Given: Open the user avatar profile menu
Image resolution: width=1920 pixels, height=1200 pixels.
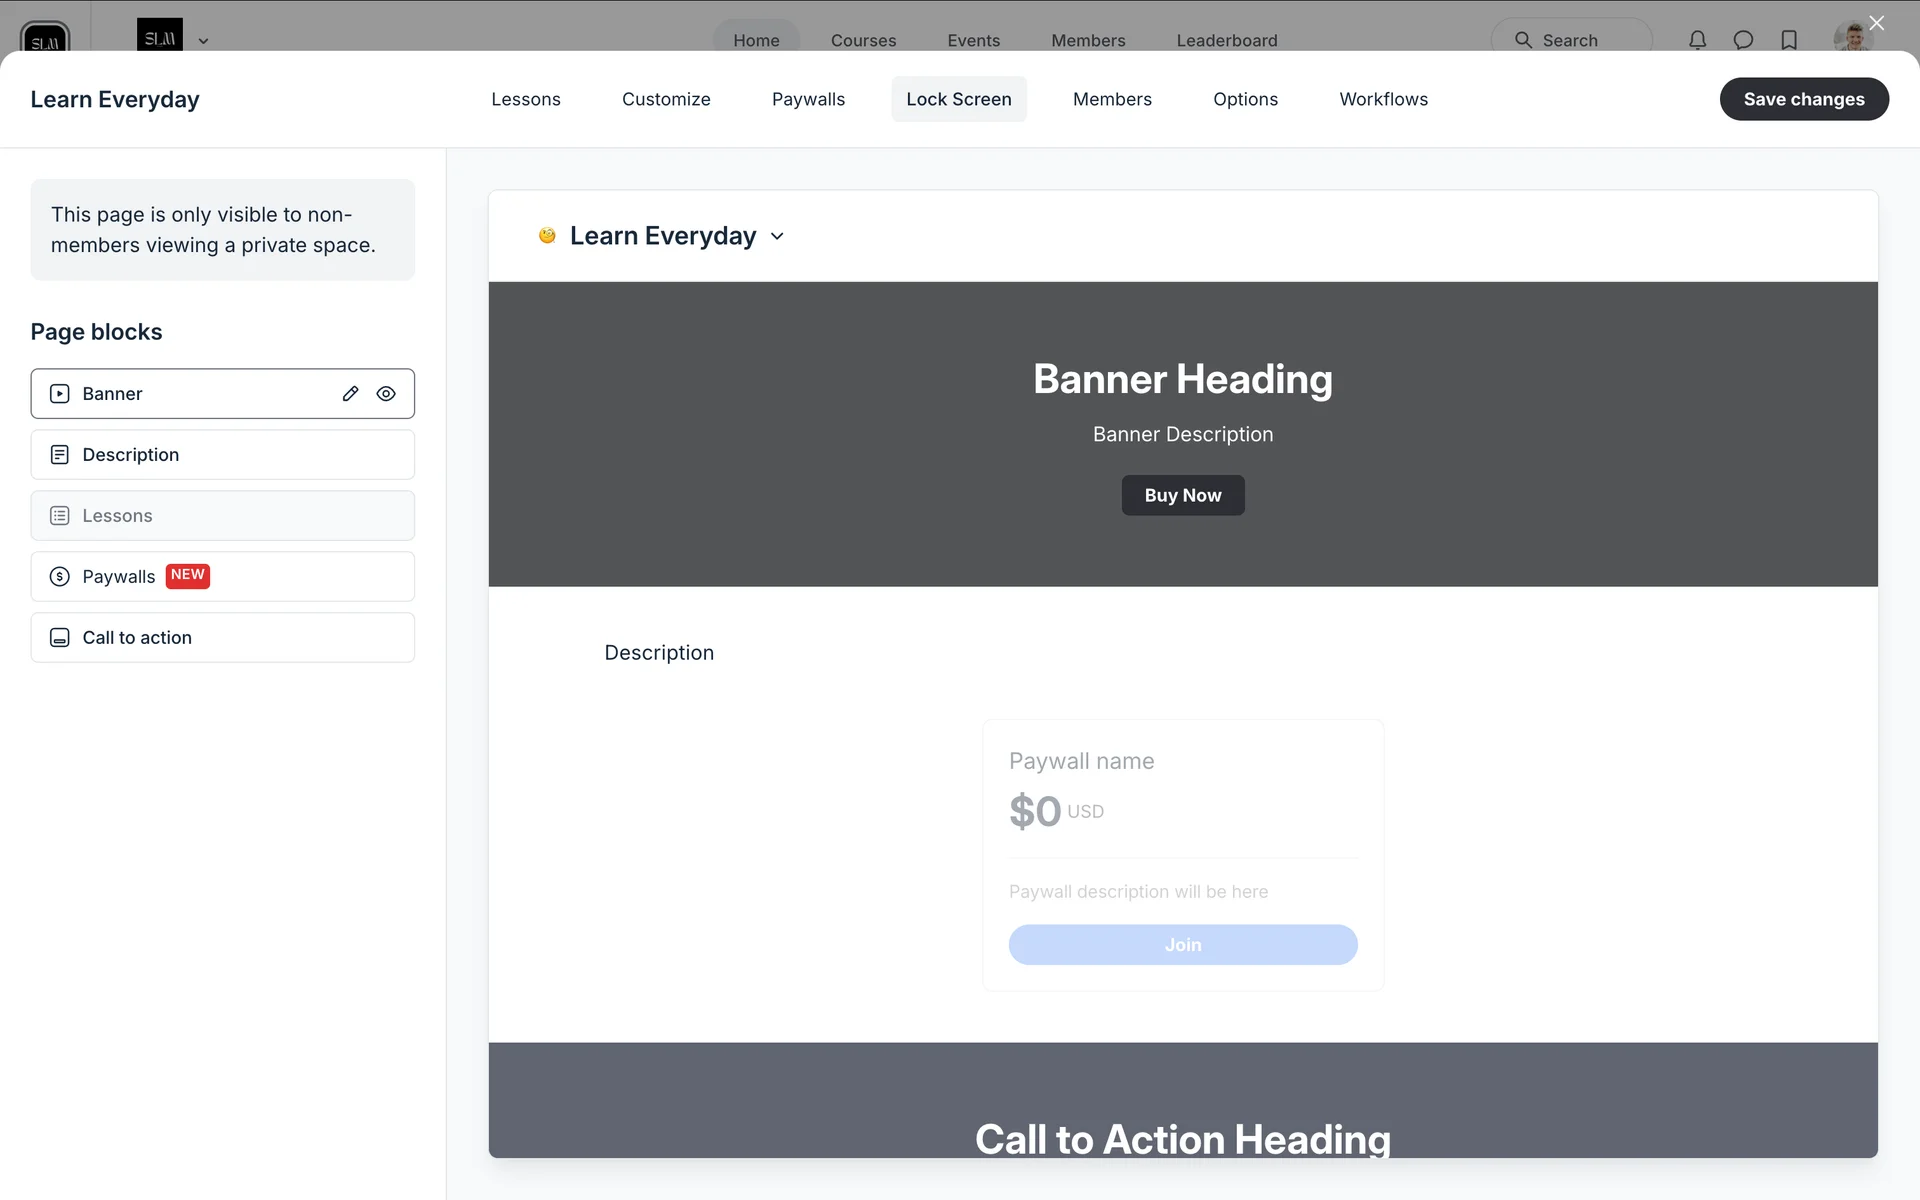Looking at the screenshot, I should tap(1853, 38).
